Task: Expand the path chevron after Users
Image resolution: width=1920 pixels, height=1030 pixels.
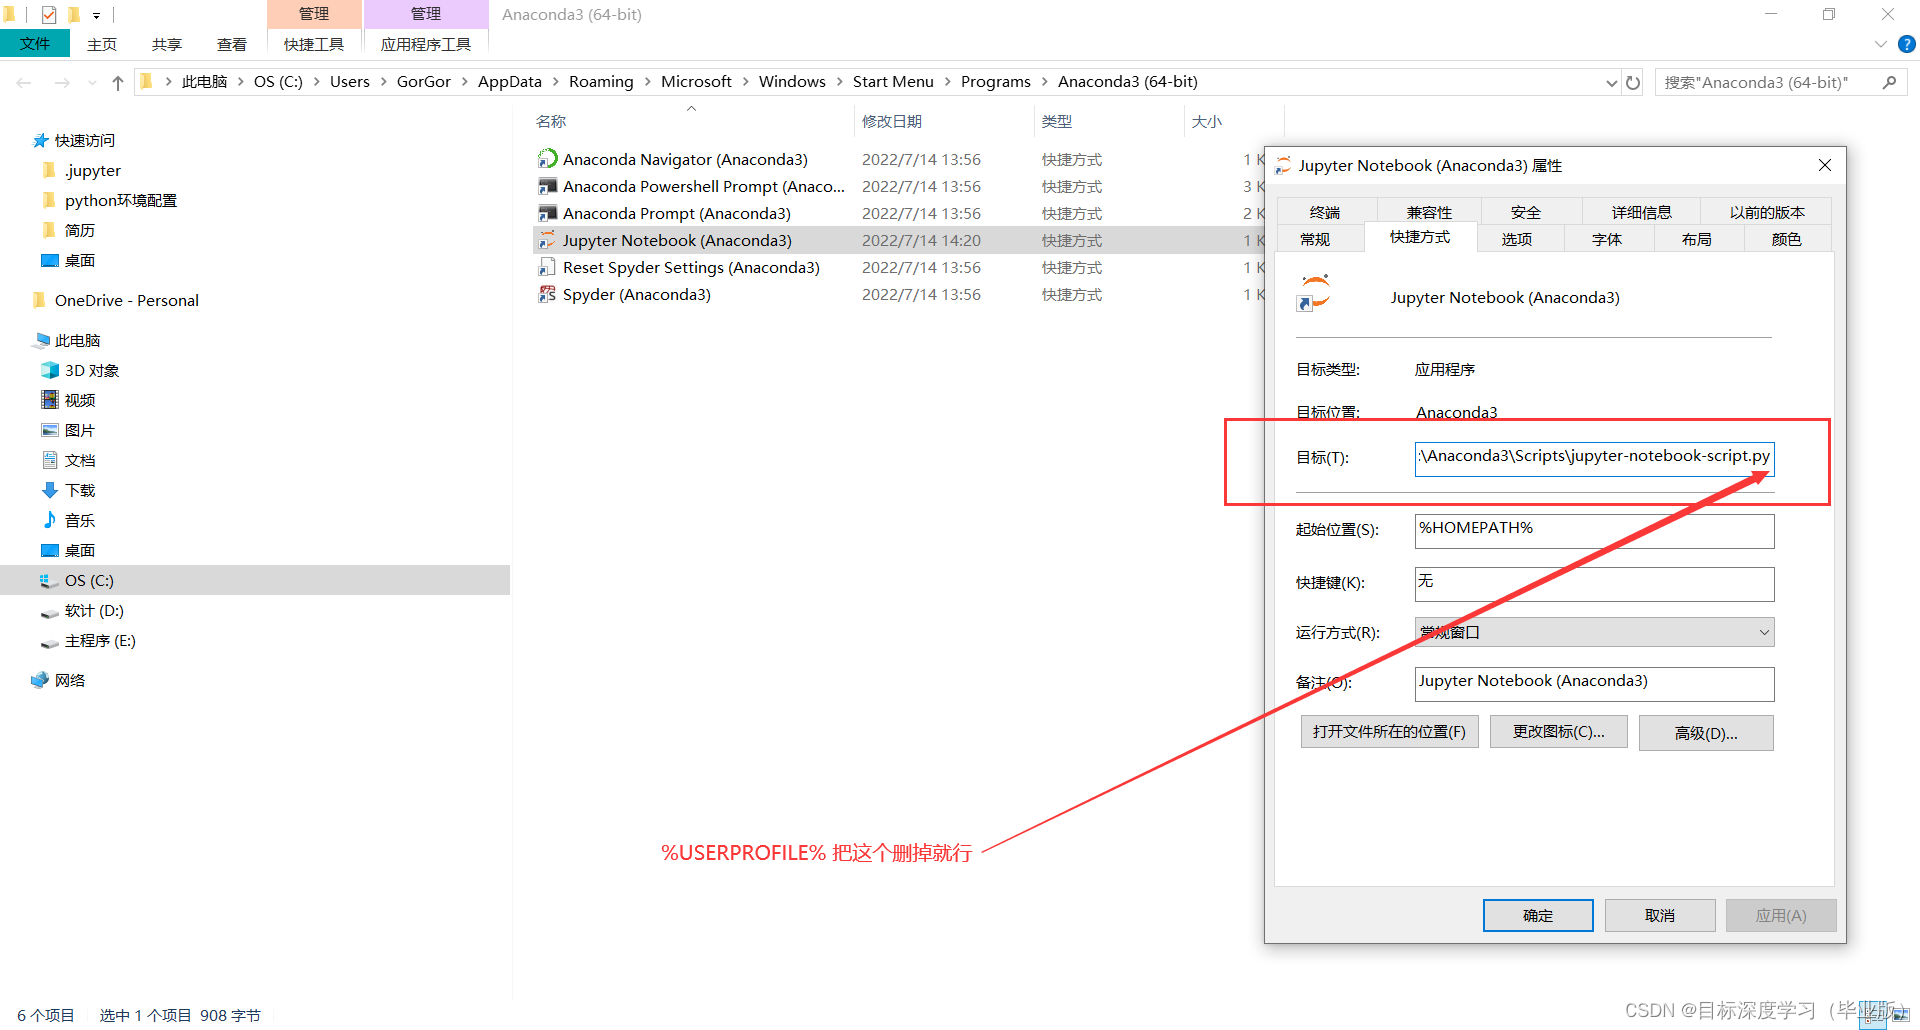Action: coord(383,81)
